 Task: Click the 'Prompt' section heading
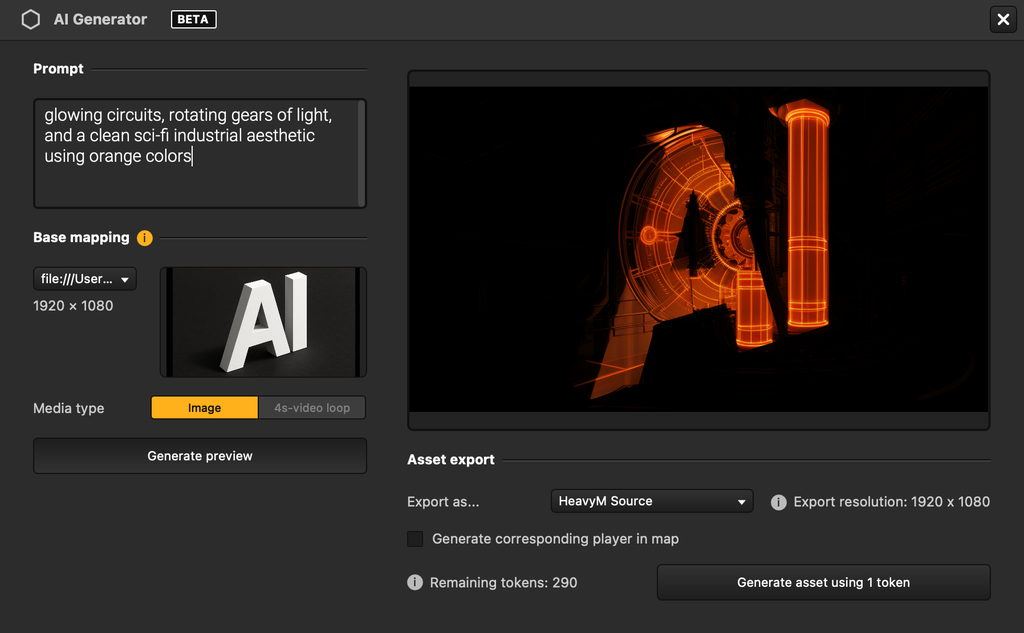click(58, 69)
